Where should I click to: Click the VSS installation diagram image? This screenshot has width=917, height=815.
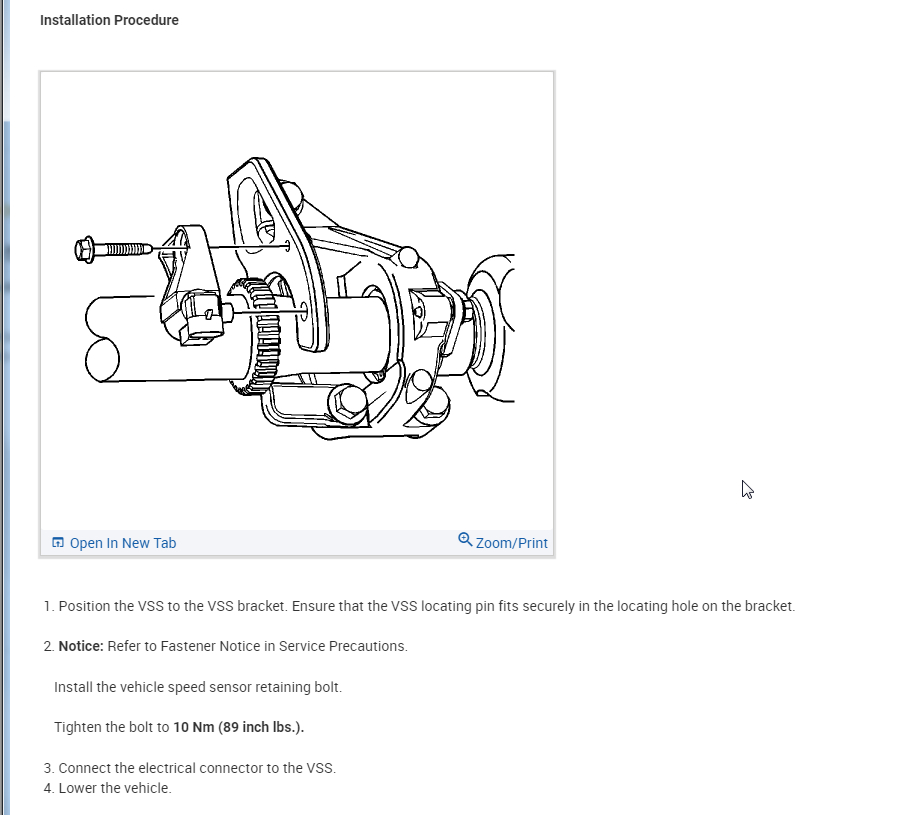[x=297, y=299]
